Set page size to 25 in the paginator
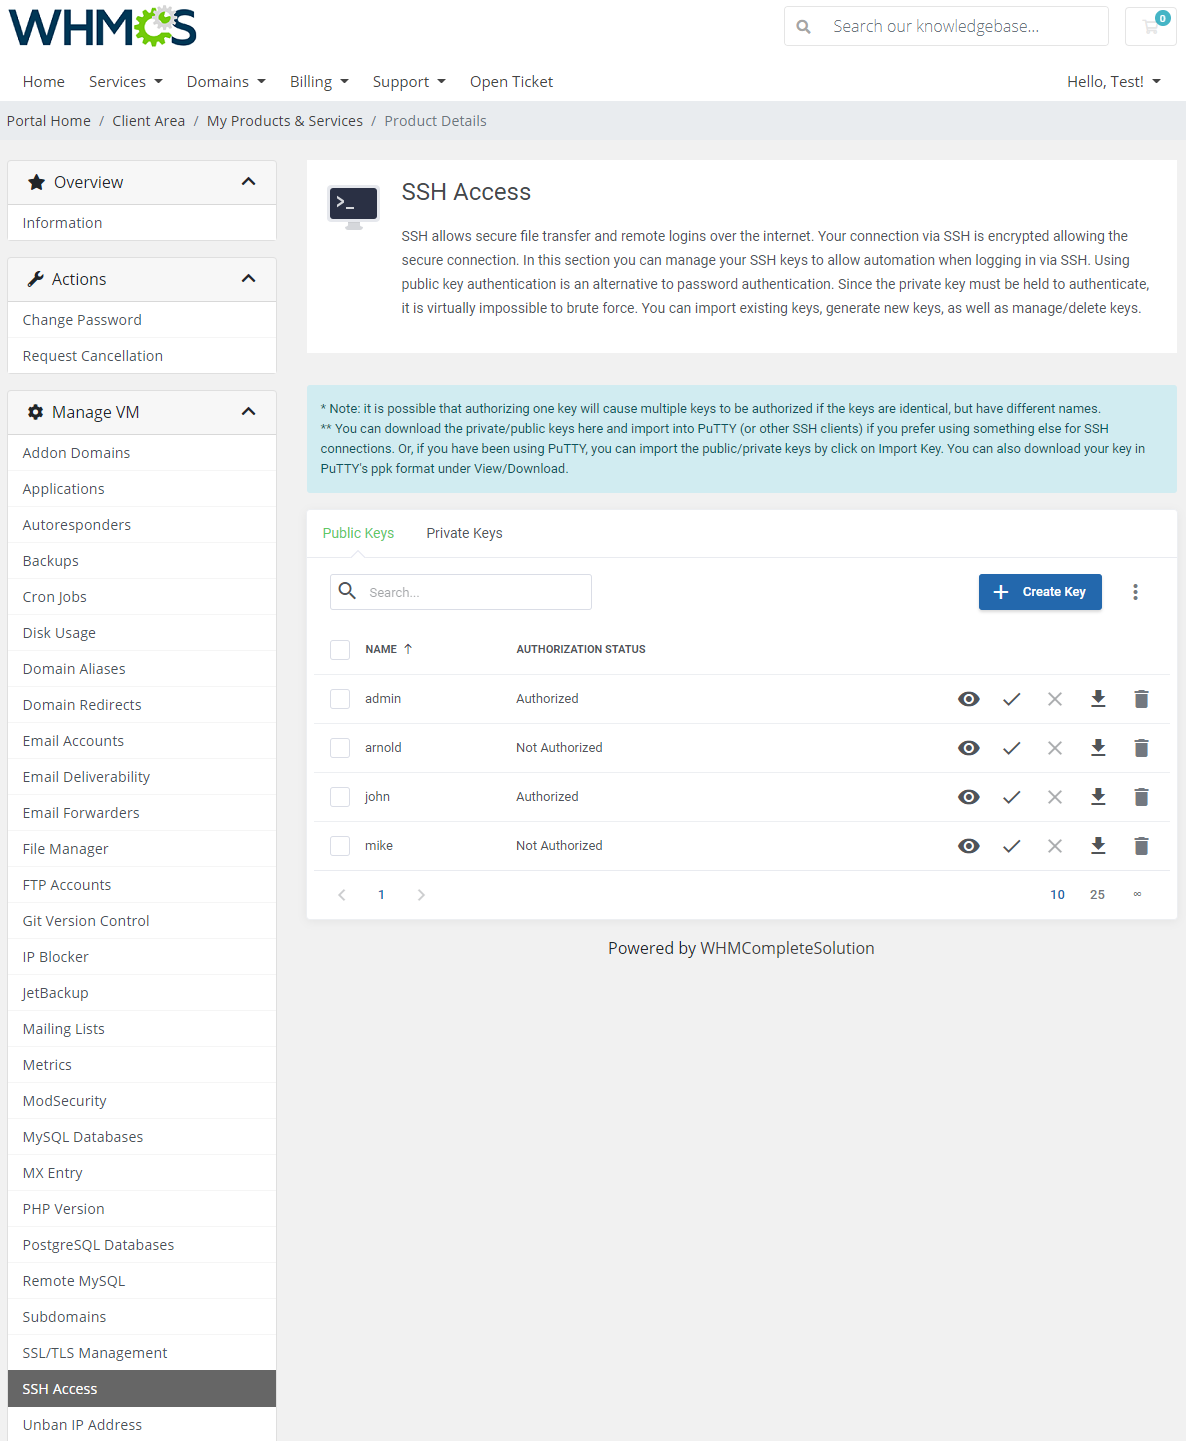Viewport: 1186px width, 1441px height. coord(1097,894)
